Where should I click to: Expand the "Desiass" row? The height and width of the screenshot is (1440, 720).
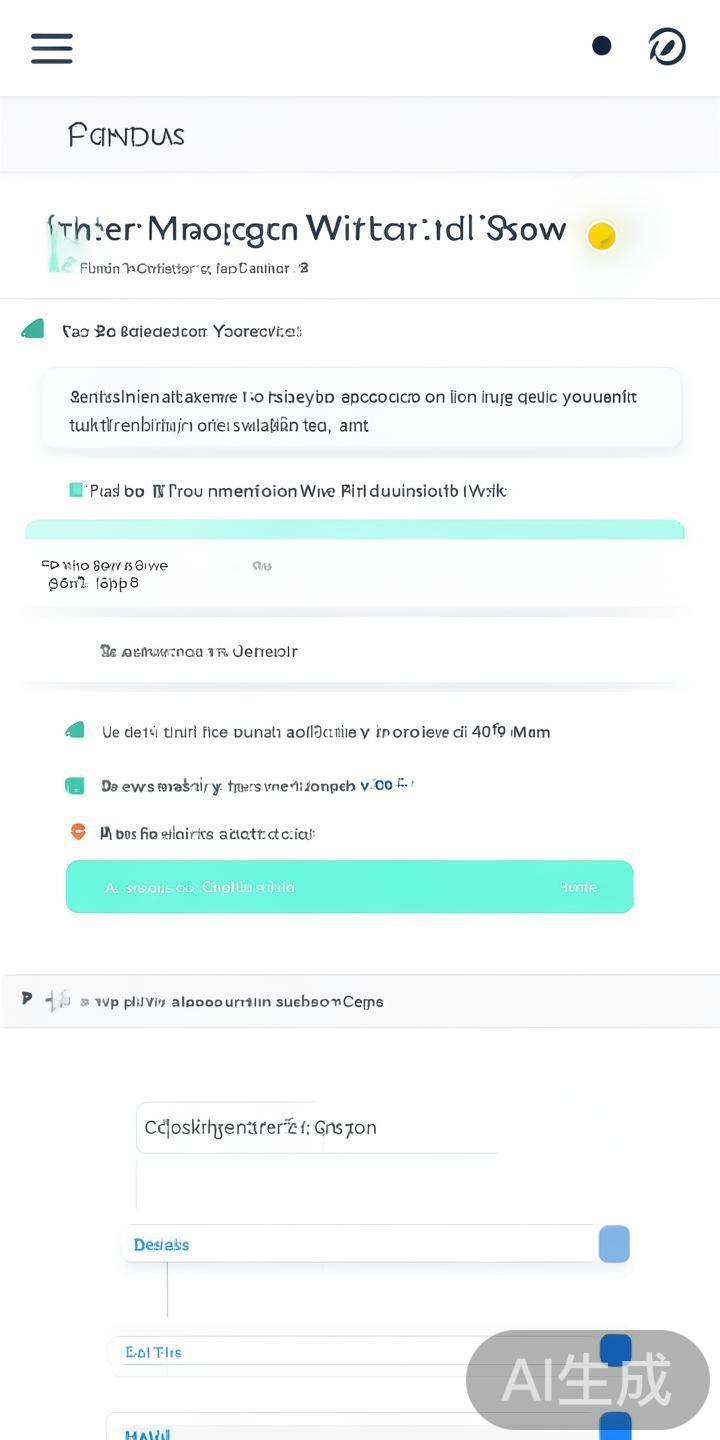(x=360, y=1244)
